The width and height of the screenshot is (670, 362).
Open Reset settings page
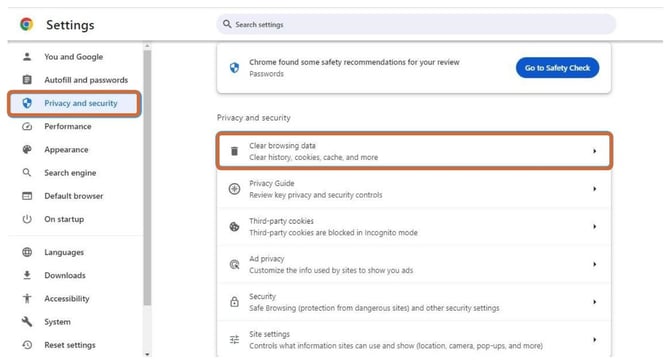[70, 344]
